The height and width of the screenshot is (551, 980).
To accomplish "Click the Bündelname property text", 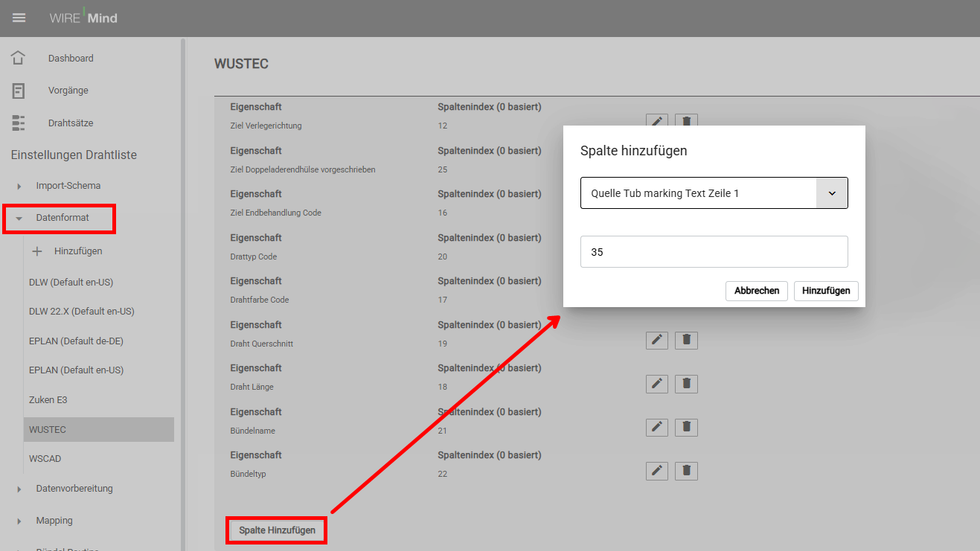I will click(252, 430).
